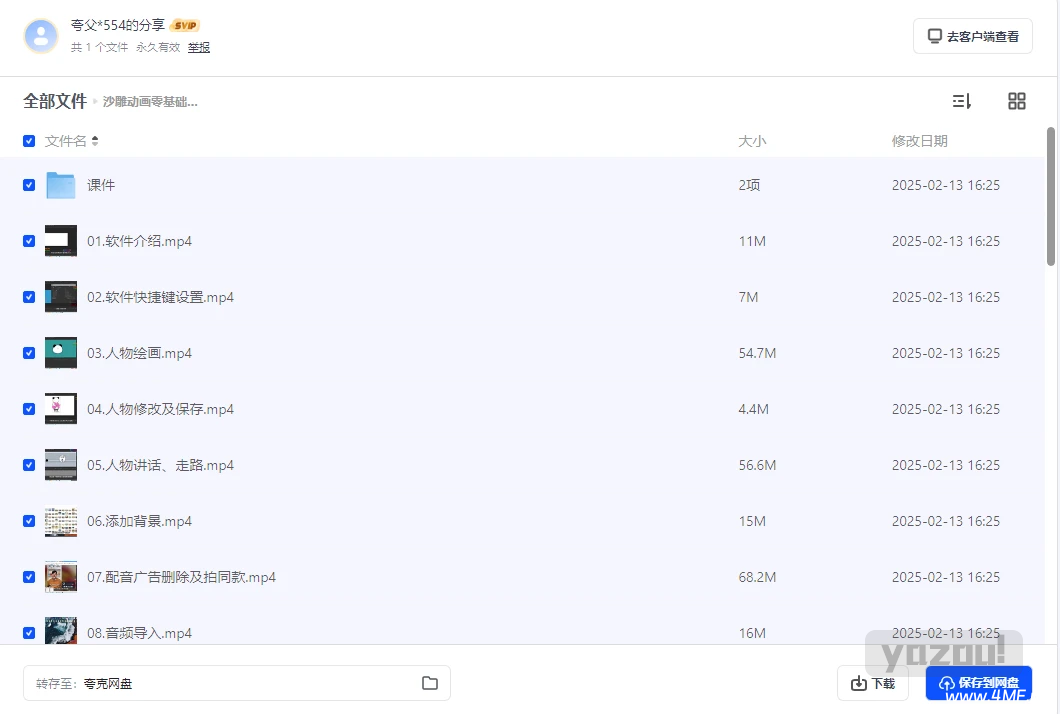The width and height of the screenshot is (1060, 714).
Task: Click the folder icon in 转存至 field
Action: [430, 683]
